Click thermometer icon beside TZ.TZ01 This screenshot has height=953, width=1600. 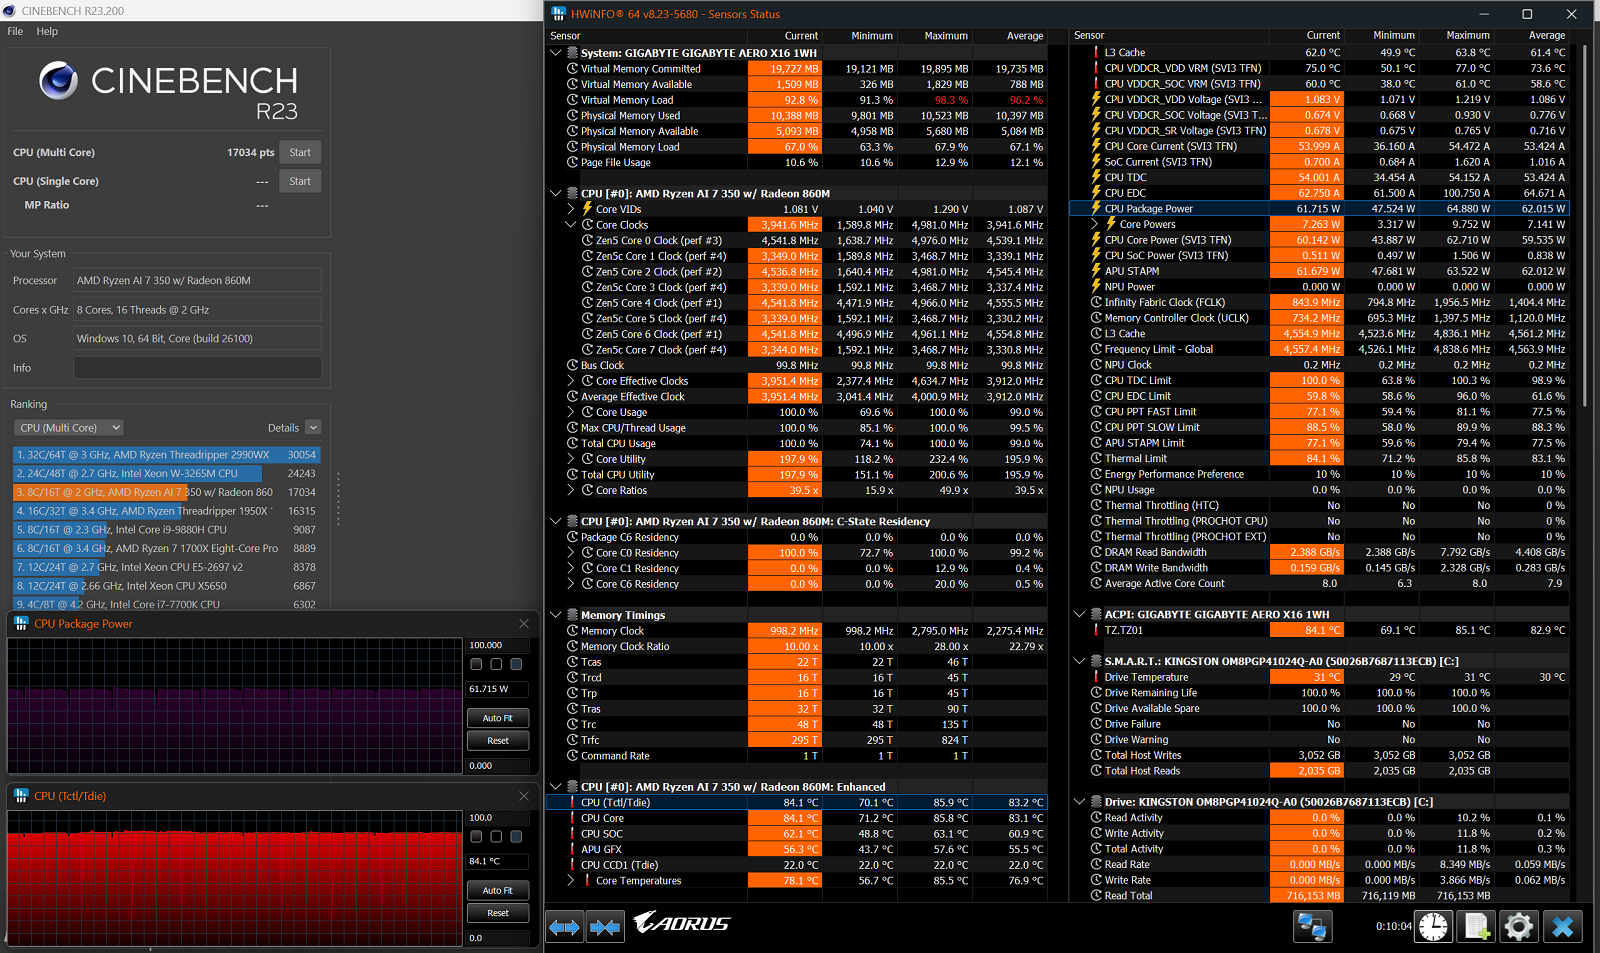pyautogui.click(x=1096, y=630)
